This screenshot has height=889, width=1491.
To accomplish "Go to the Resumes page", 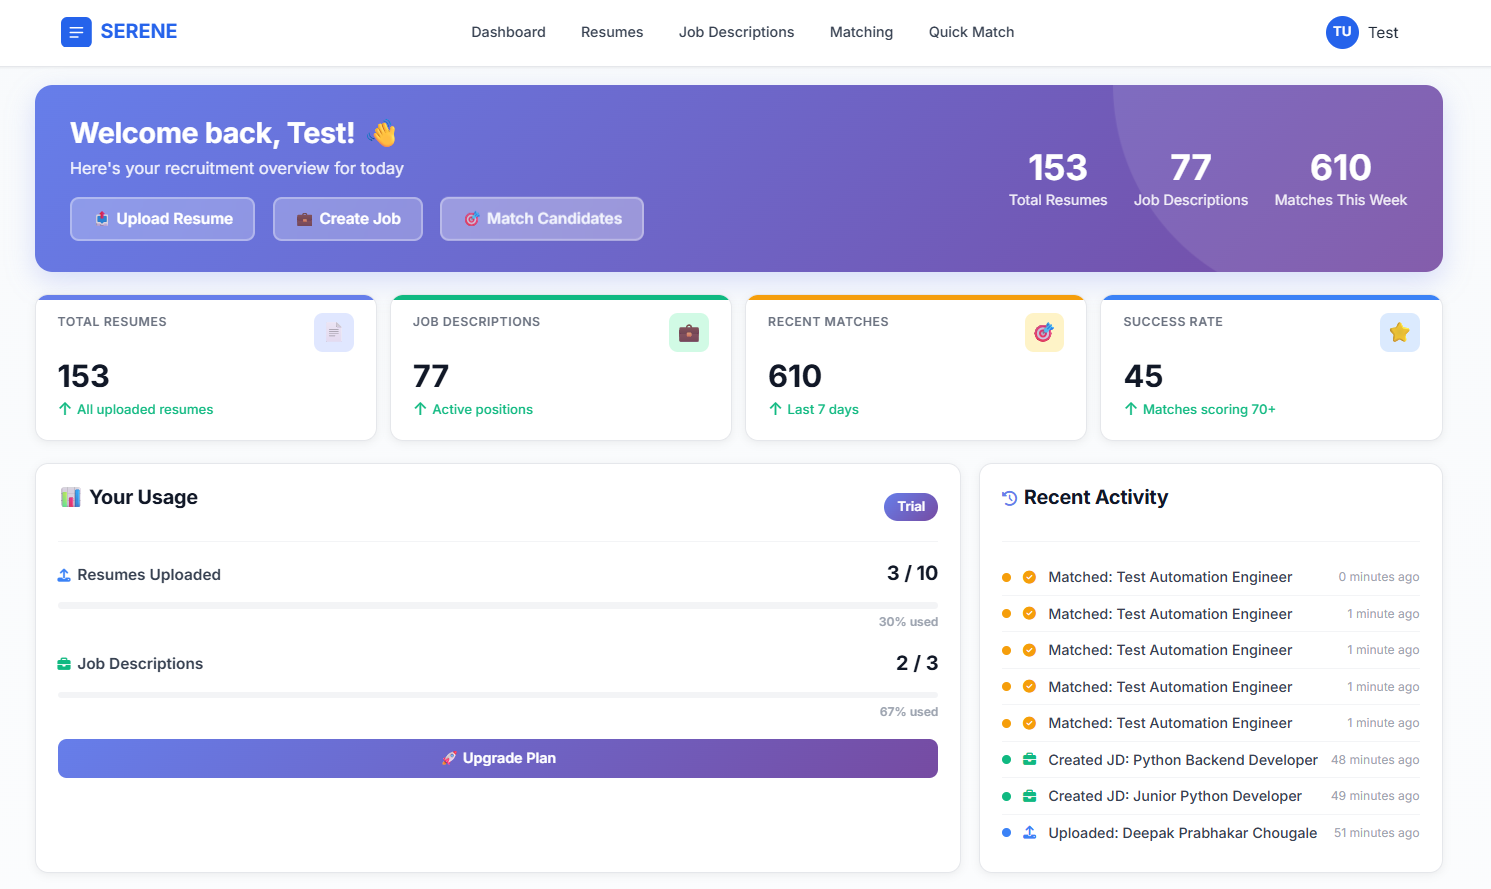I will pos(612,31).
